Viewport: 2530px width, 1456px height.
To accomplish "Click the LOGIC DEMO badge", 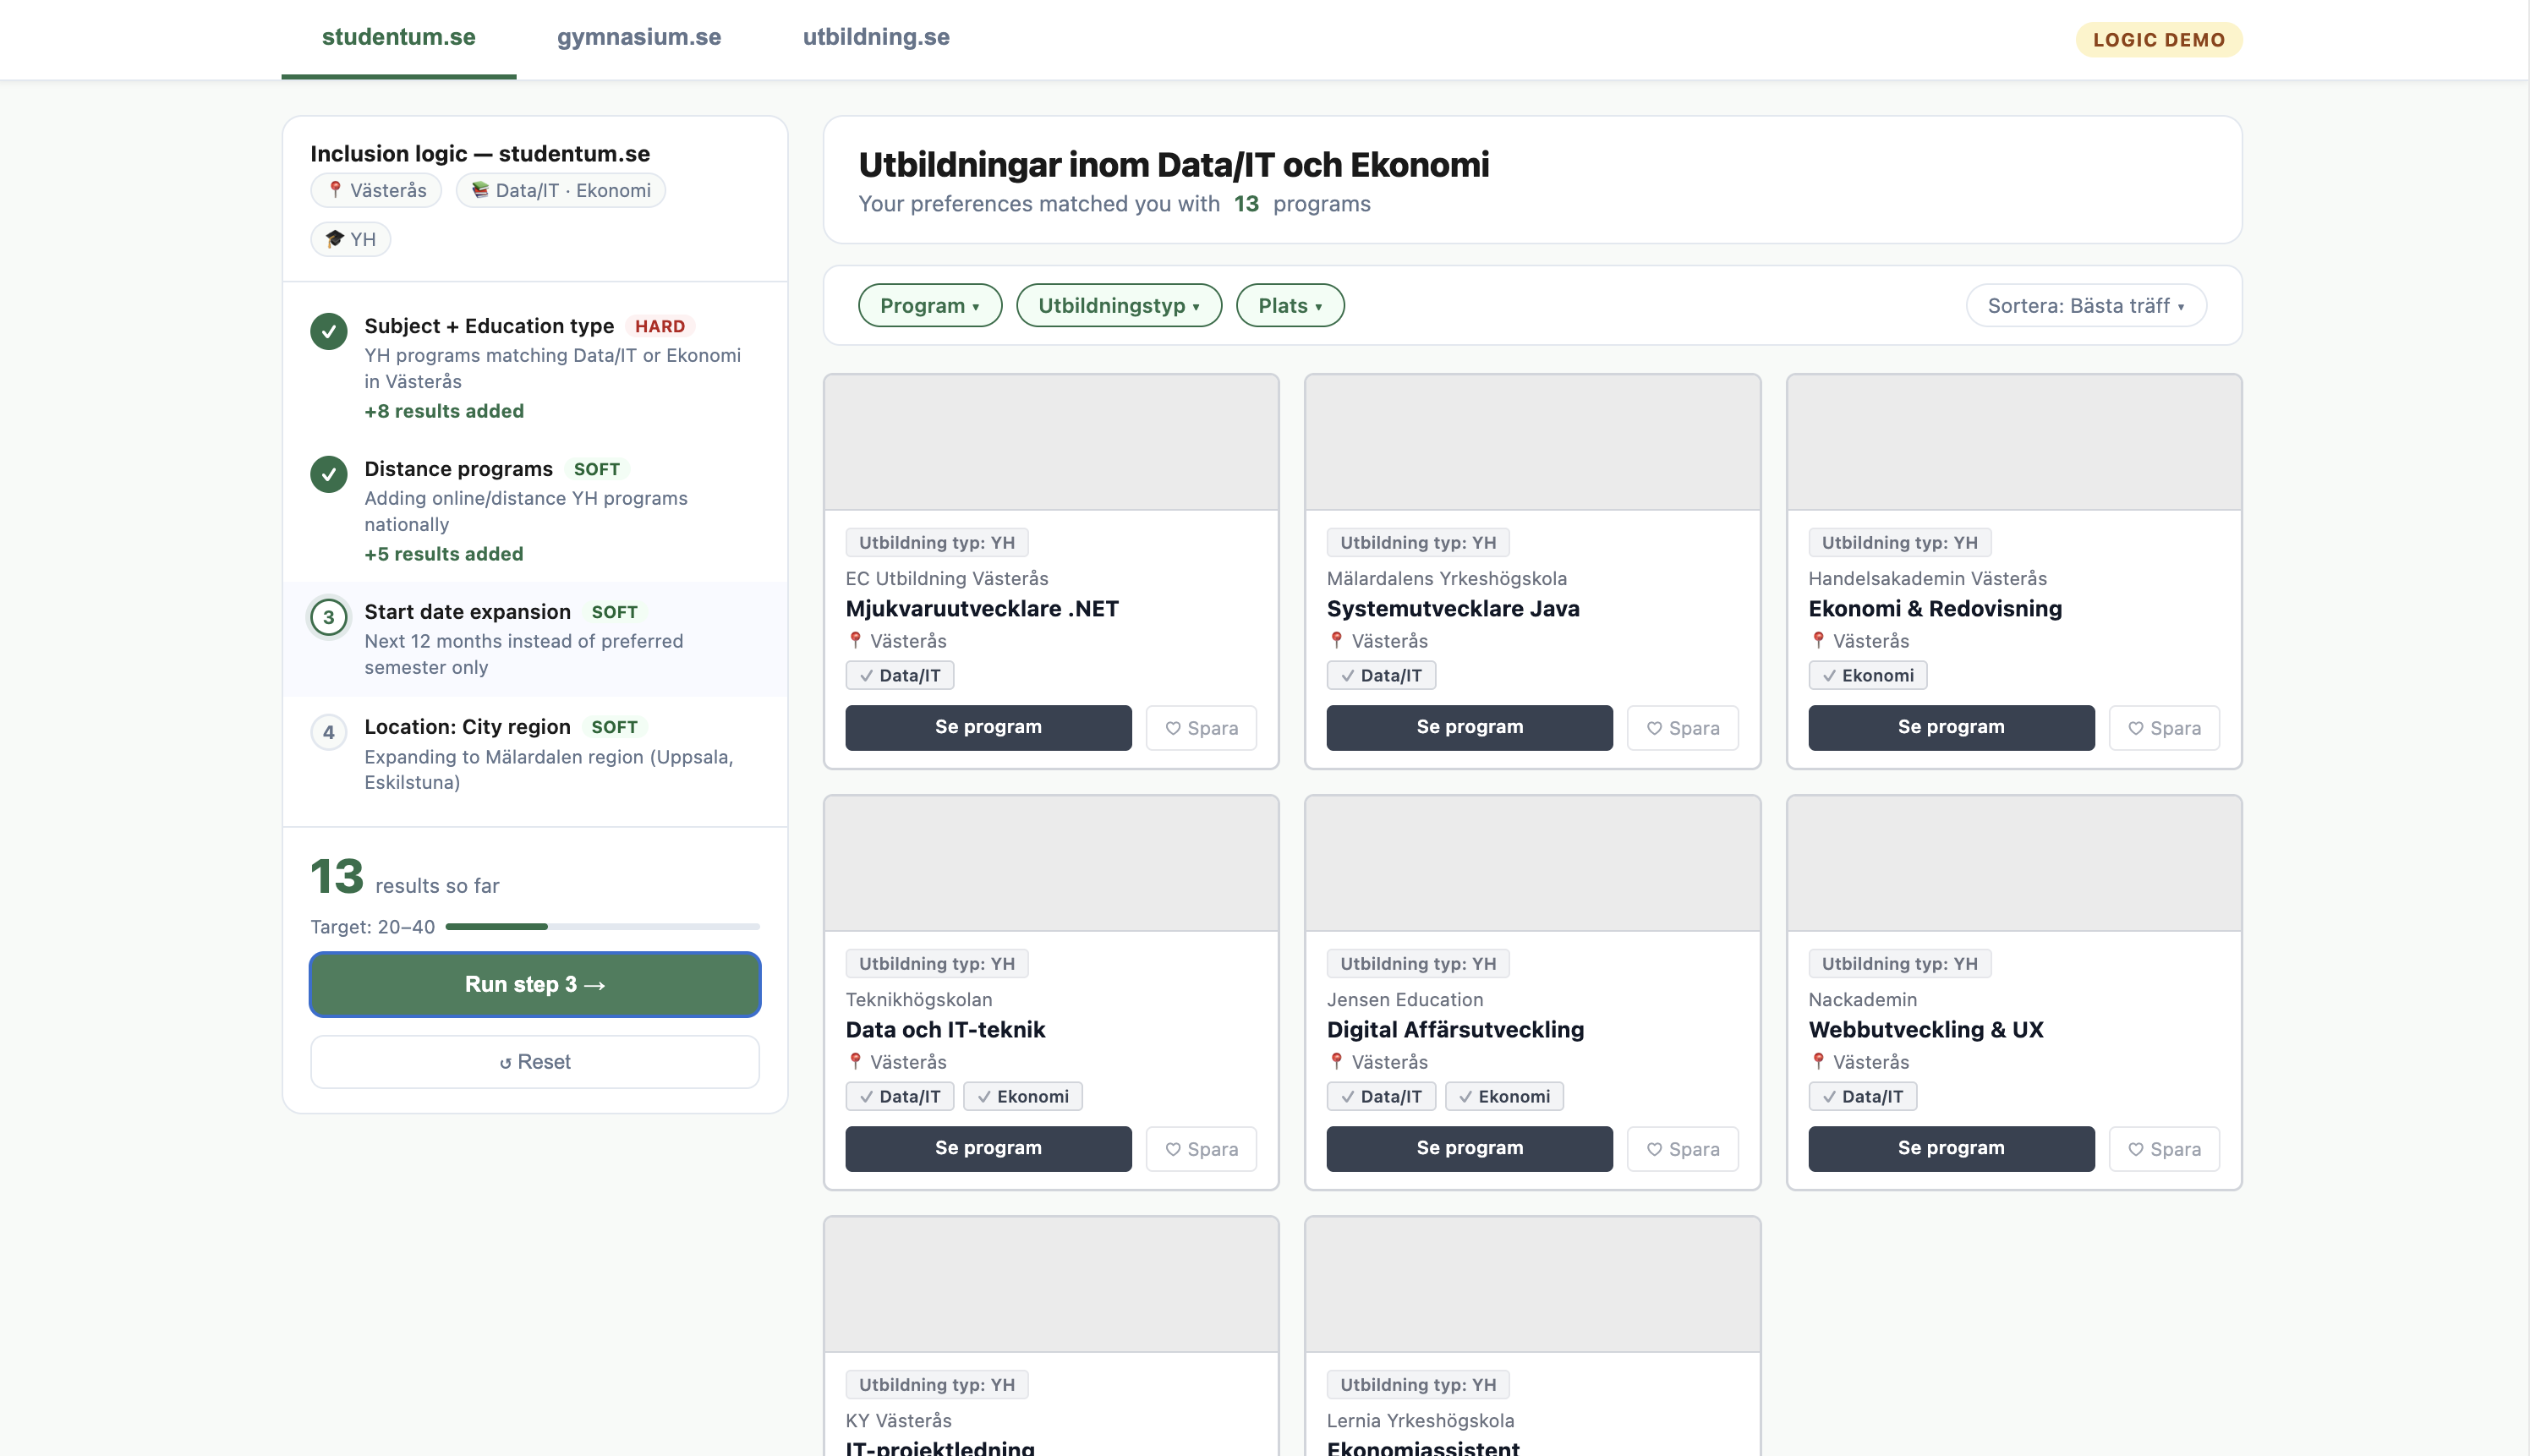I will click(x=2159, y=39).
